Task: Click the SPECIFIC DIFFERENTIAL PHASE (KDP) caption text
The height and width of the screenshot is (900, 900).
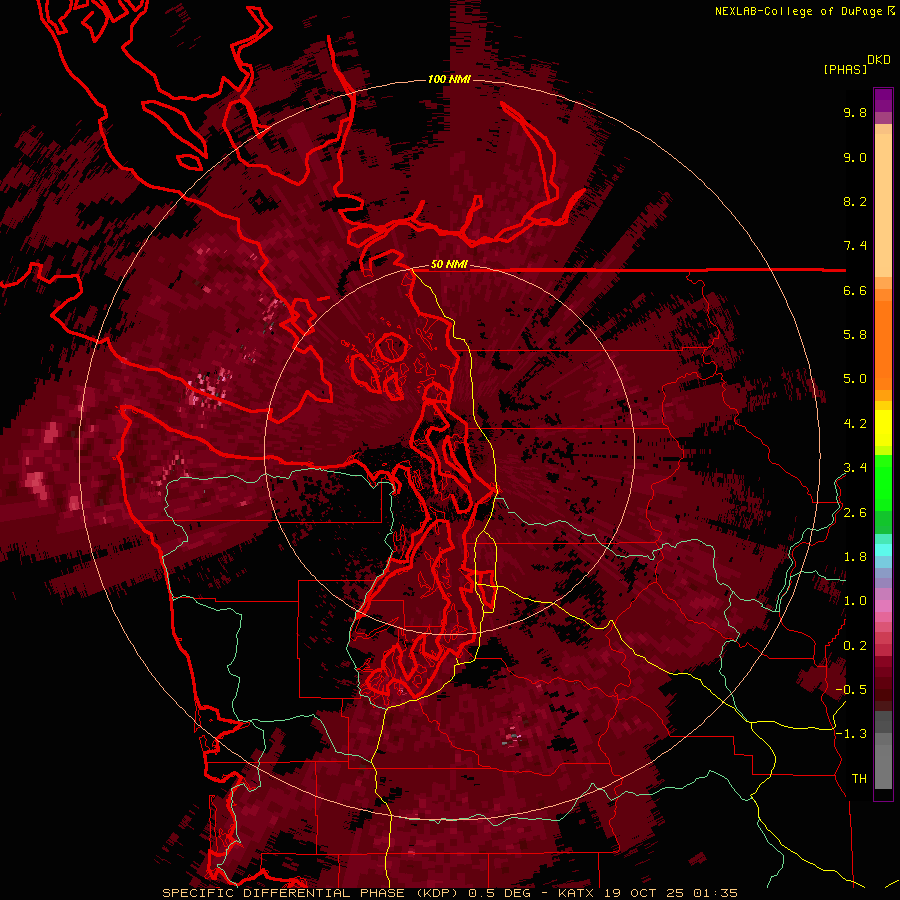Action: 313,893
